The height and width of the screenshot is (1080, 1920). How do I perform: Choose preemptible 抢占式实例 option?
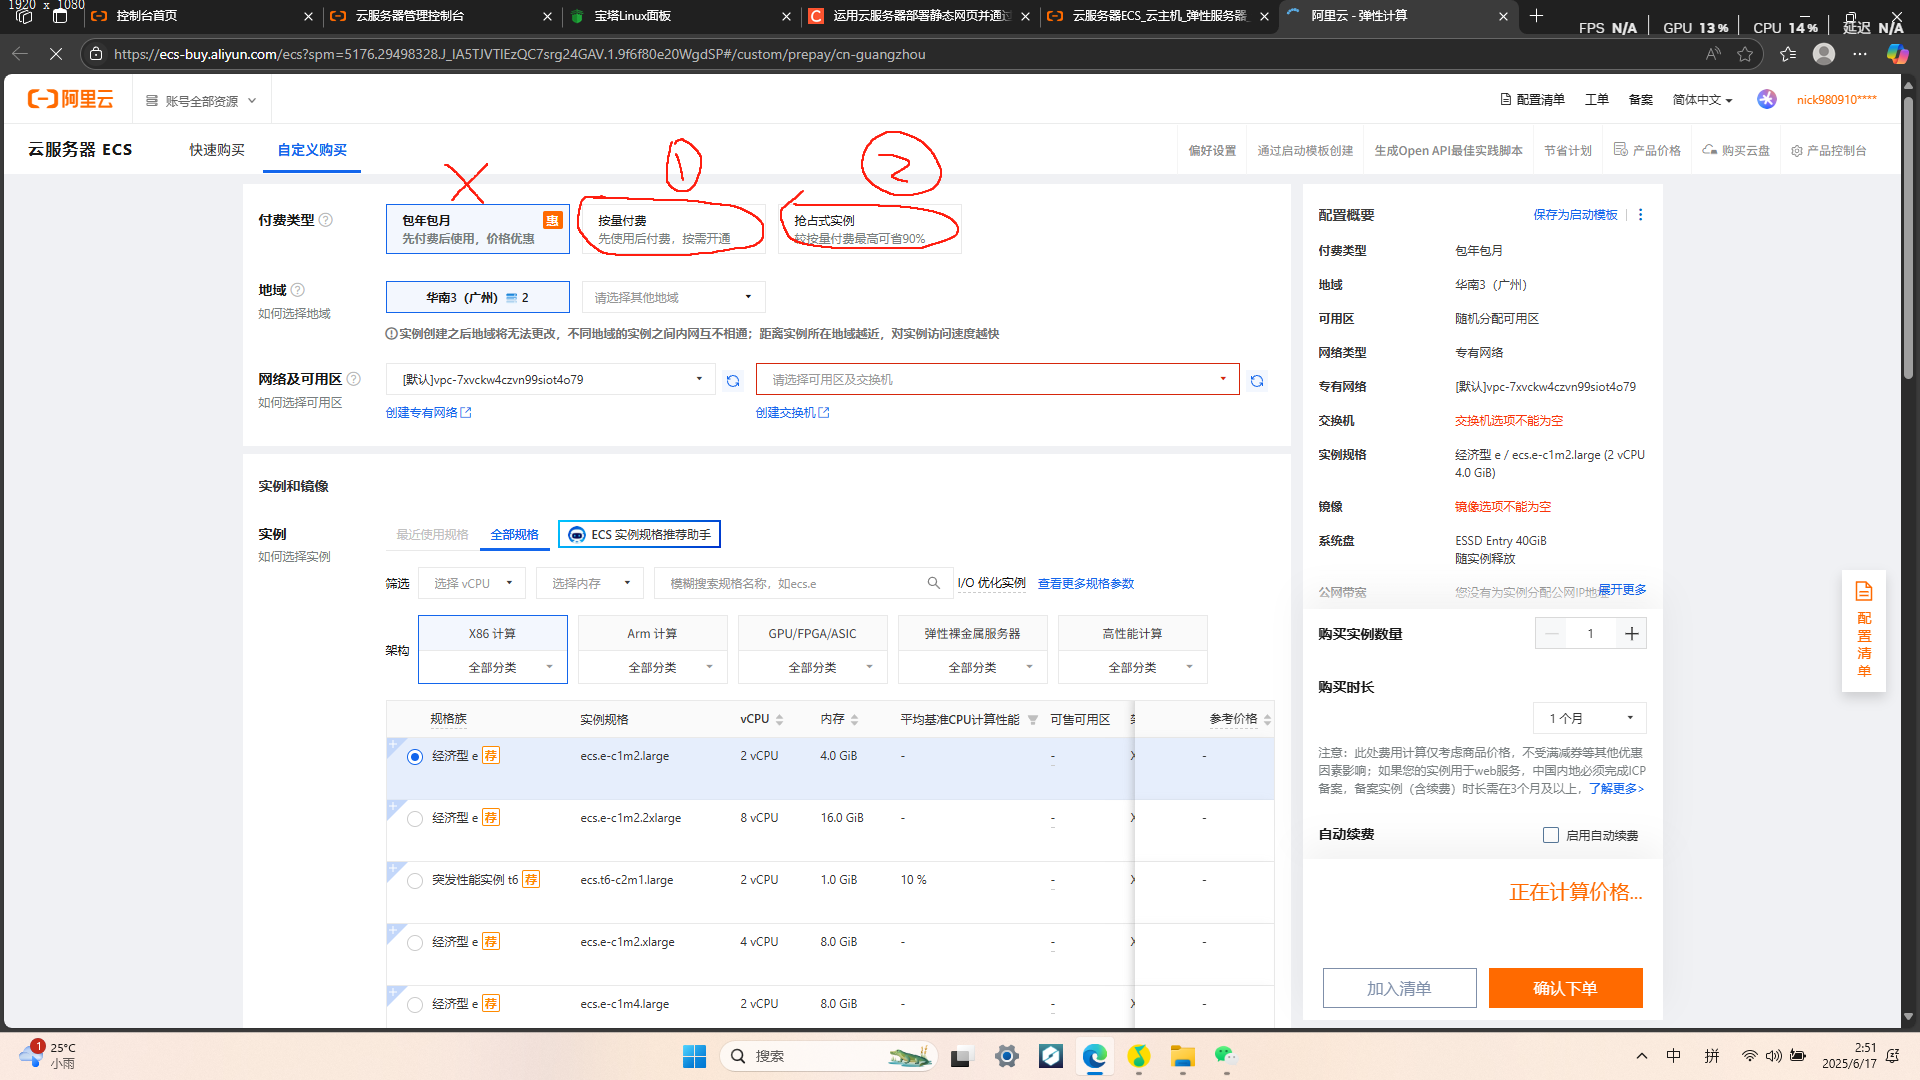click(869, 229)
